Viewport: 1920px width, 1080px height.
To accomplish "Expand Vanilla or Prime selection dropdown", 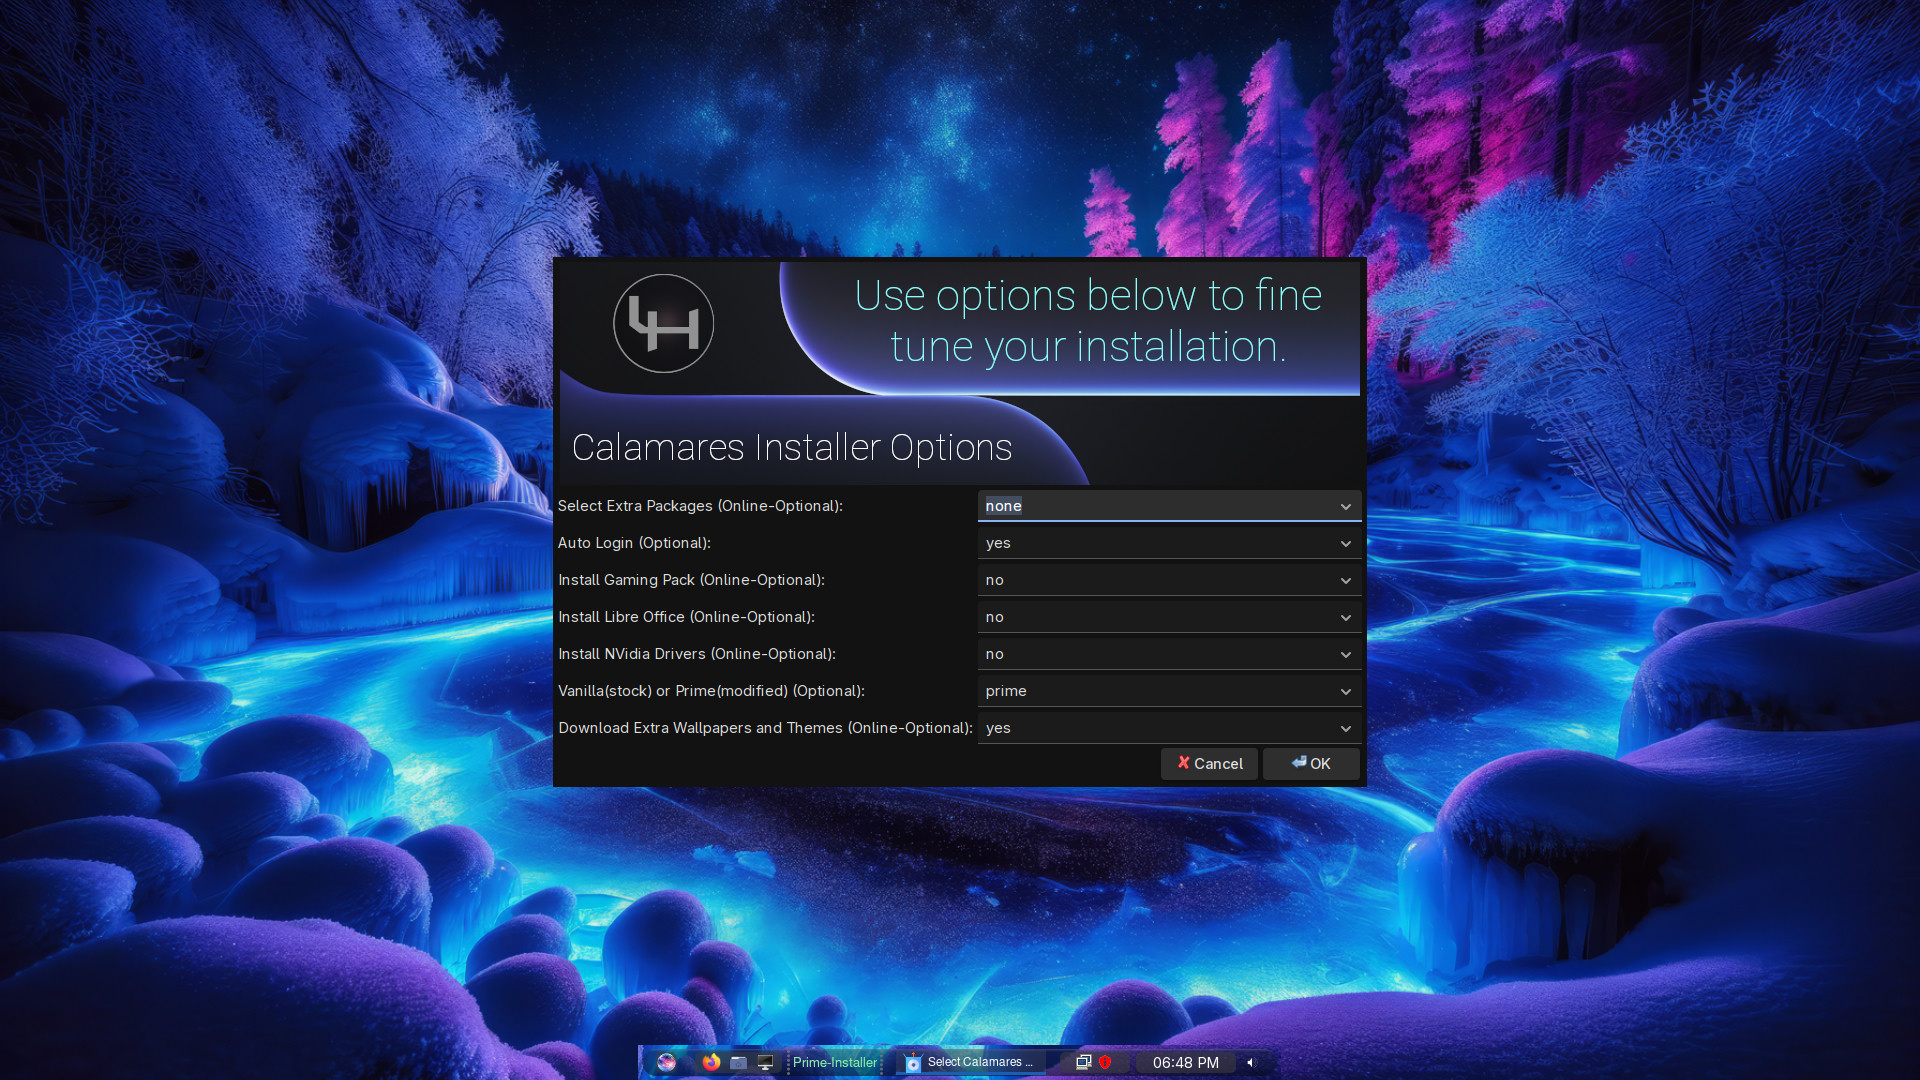I will click(x=1168, y=691).
